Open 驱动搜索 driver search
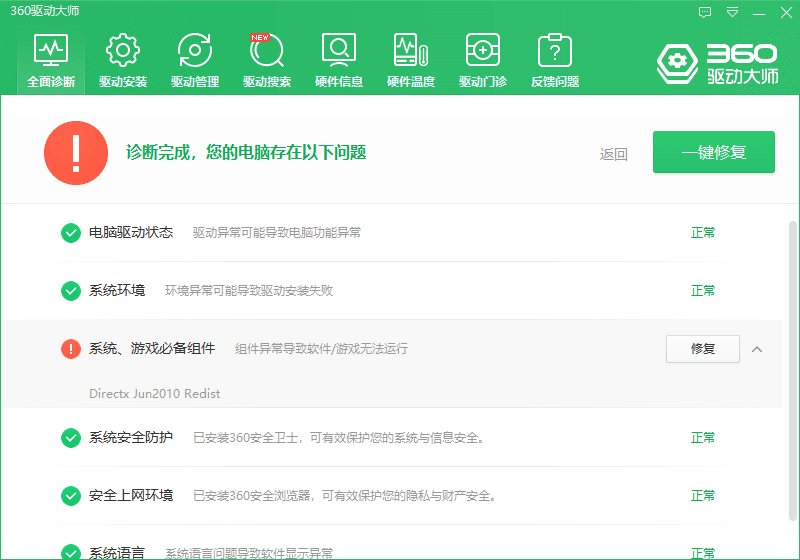800x560 pixels. (267, 61)
